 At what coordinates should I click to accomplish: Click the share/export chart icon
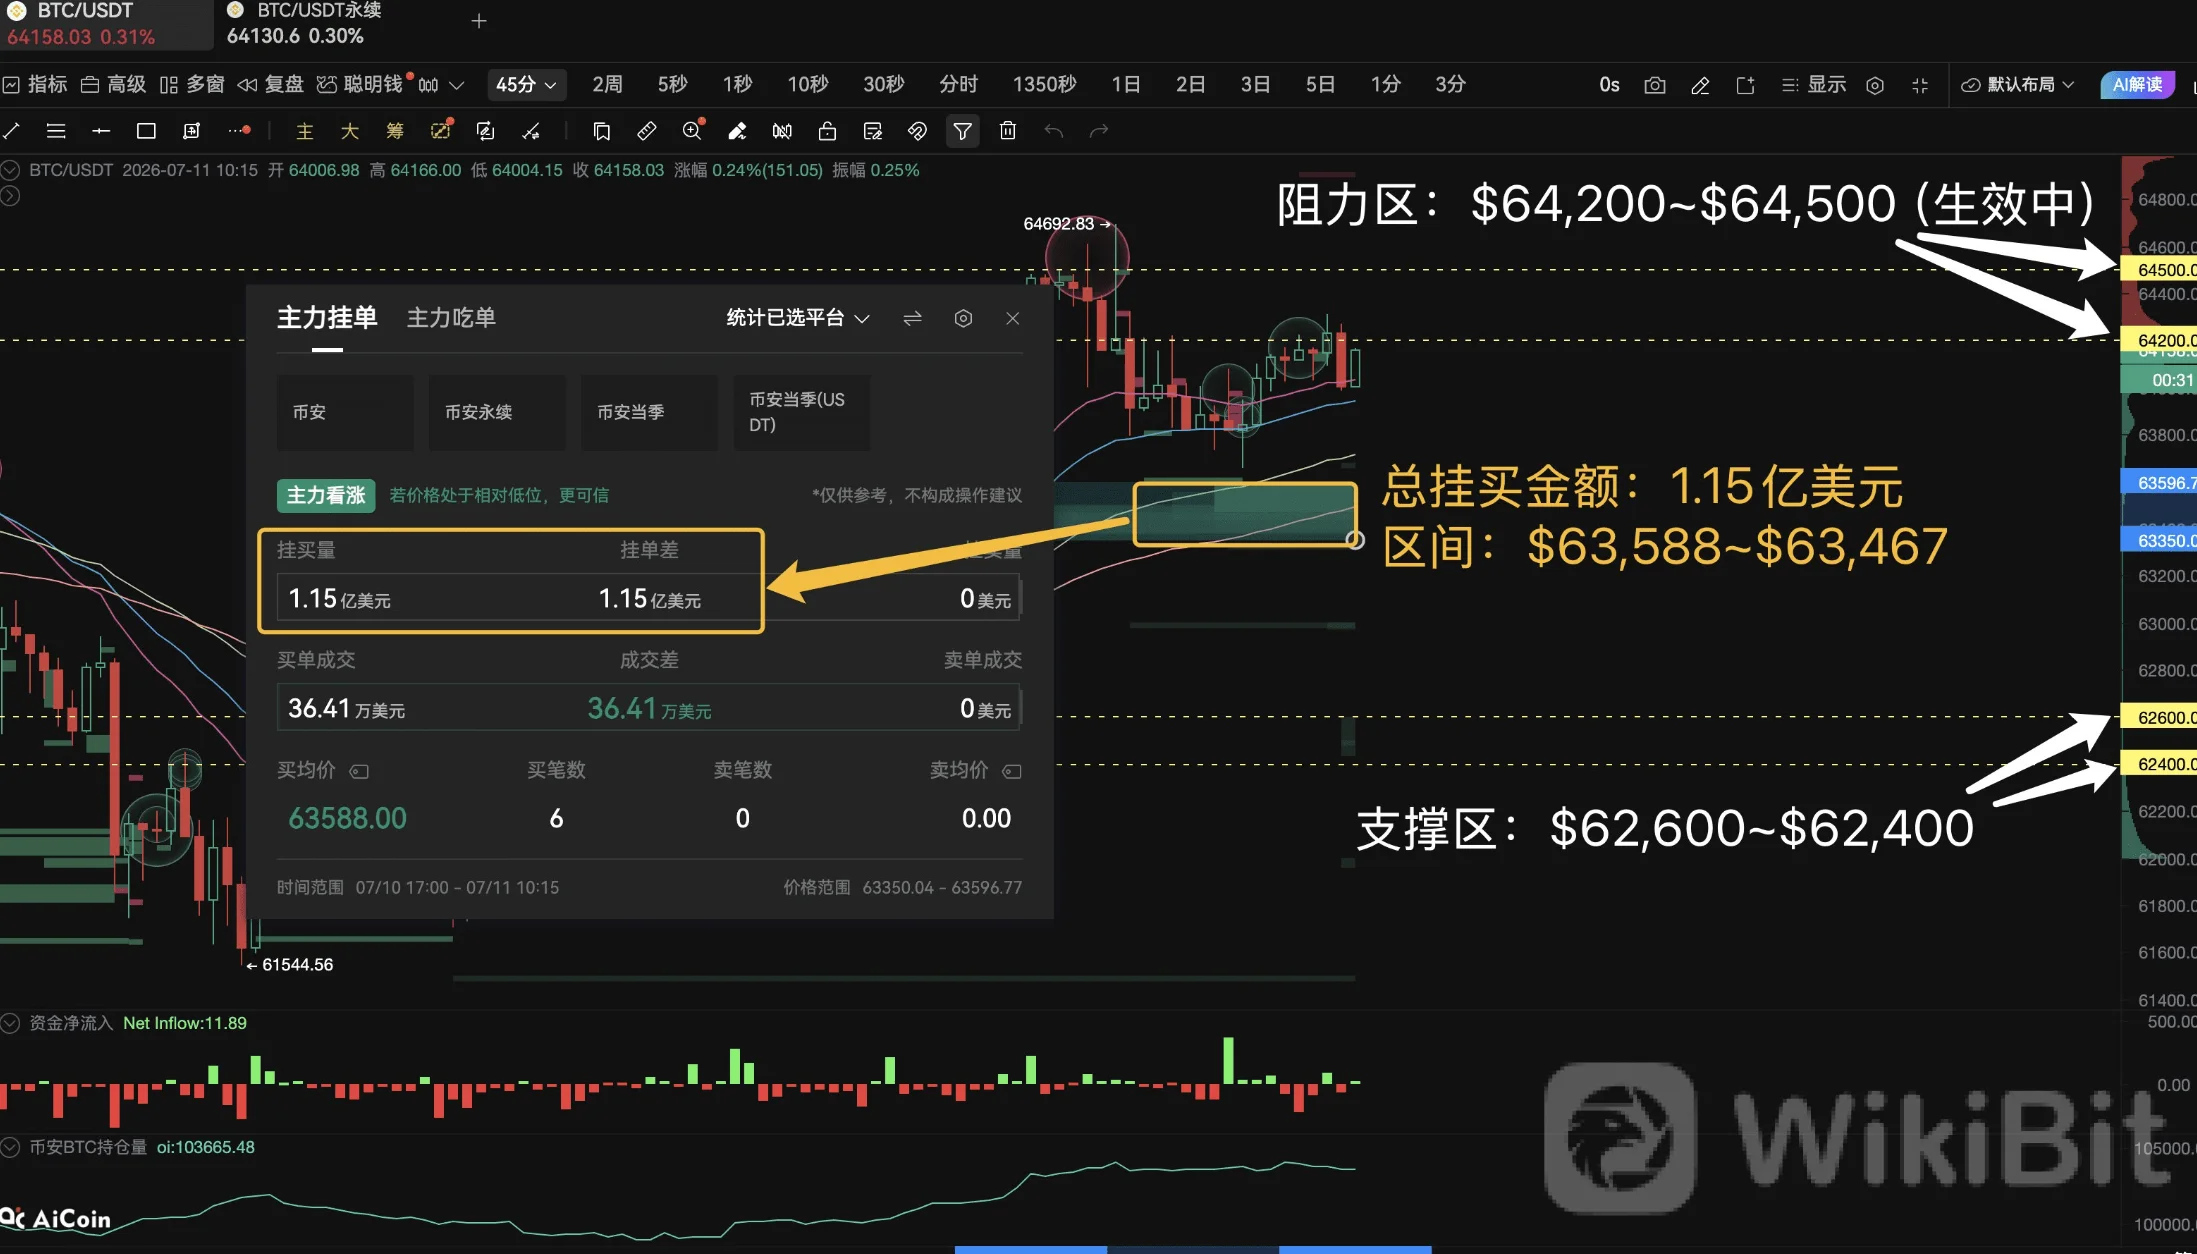click(x=1745, y=85)
